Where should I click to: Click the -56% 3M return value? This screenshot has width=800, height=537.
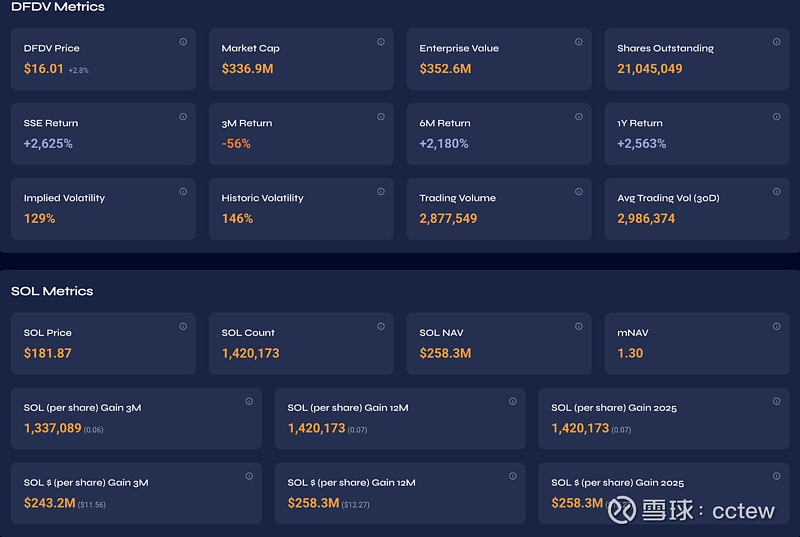(x=236, y=144)
